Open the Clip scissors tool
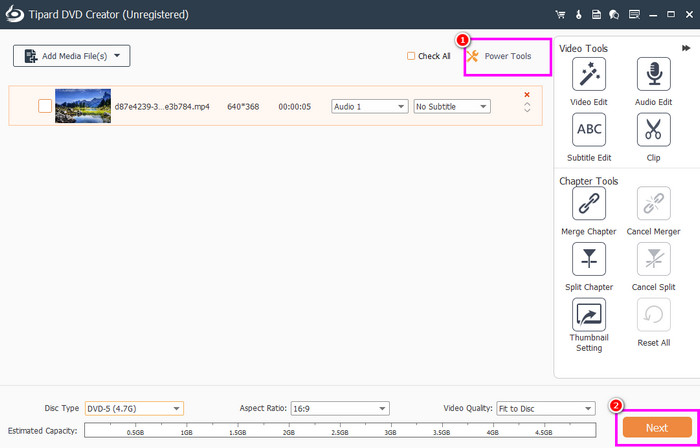 click(x=654, y=130)
